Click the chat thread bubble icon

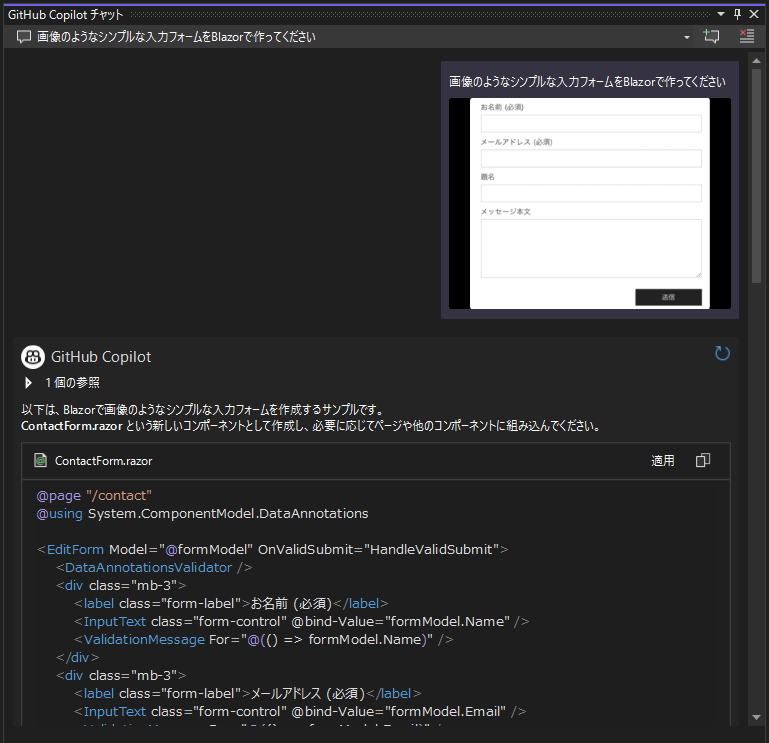tap(24, 37)
